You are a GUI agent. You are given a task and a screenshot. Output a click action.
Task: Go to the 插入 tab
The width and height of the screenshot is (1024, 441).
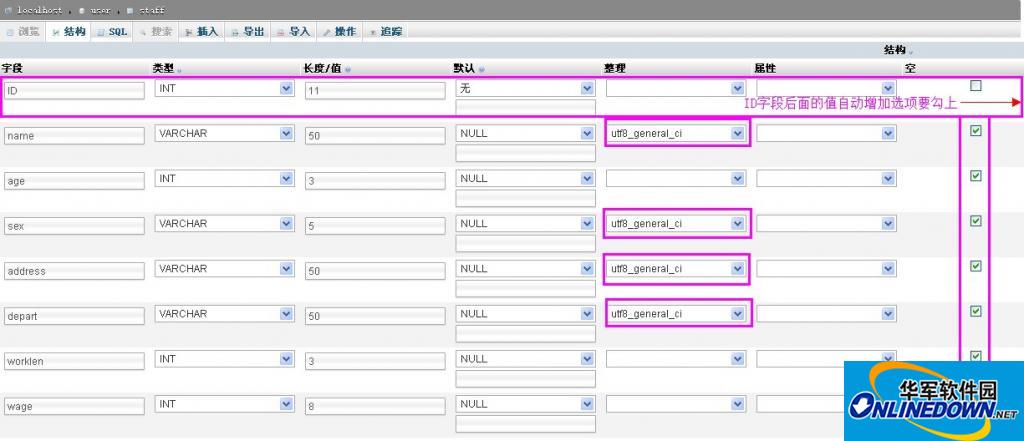point(201,32)
